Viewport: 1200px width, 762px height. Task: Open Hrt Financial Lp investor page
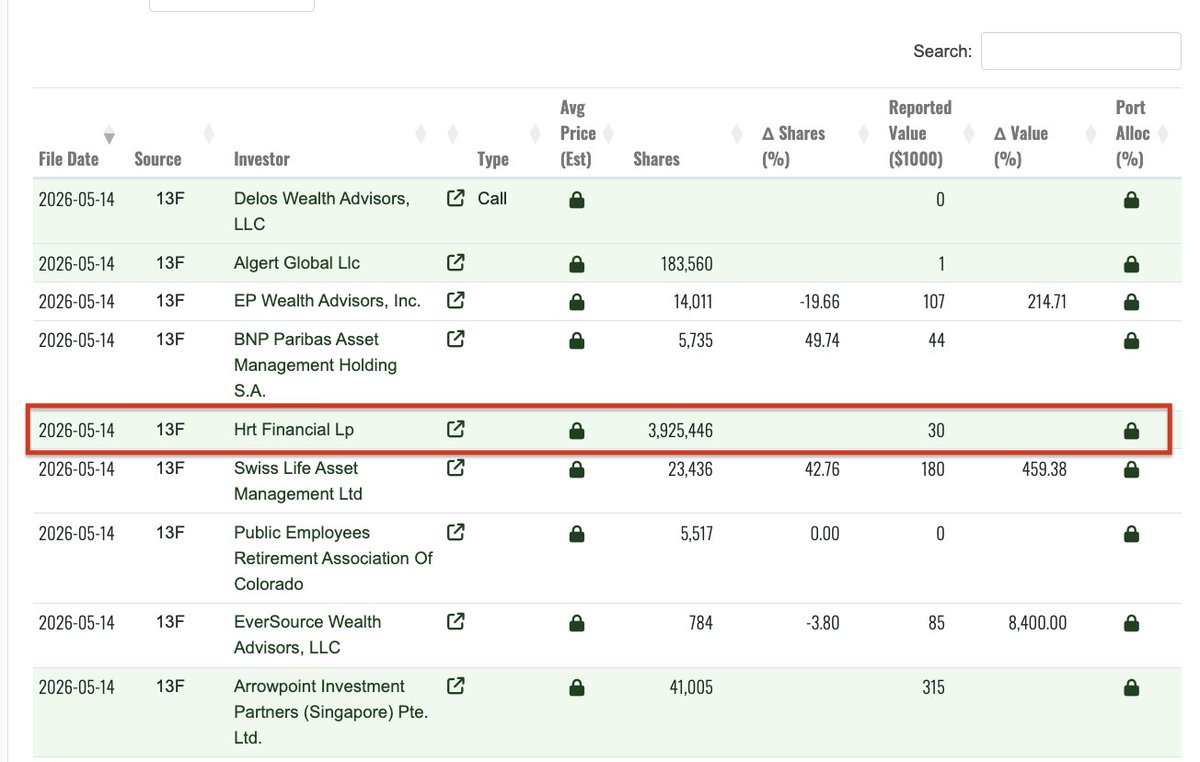point(294,429)
